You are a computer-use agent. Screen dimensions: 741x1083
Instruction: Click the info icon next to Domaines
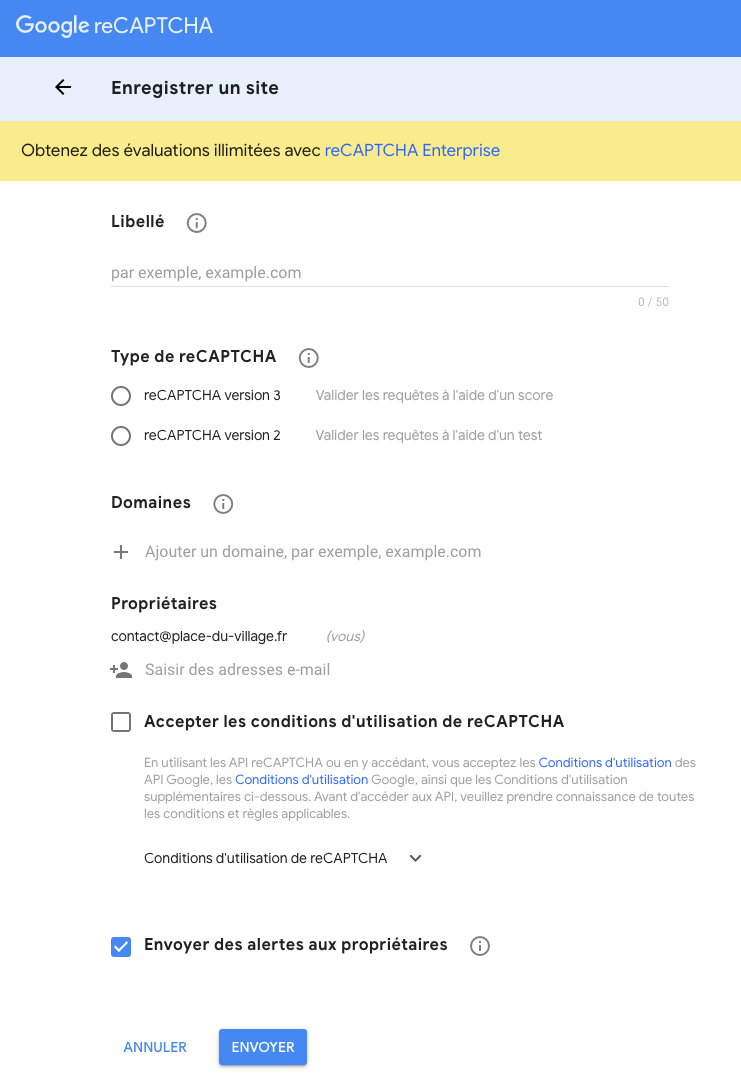point(223,504)
